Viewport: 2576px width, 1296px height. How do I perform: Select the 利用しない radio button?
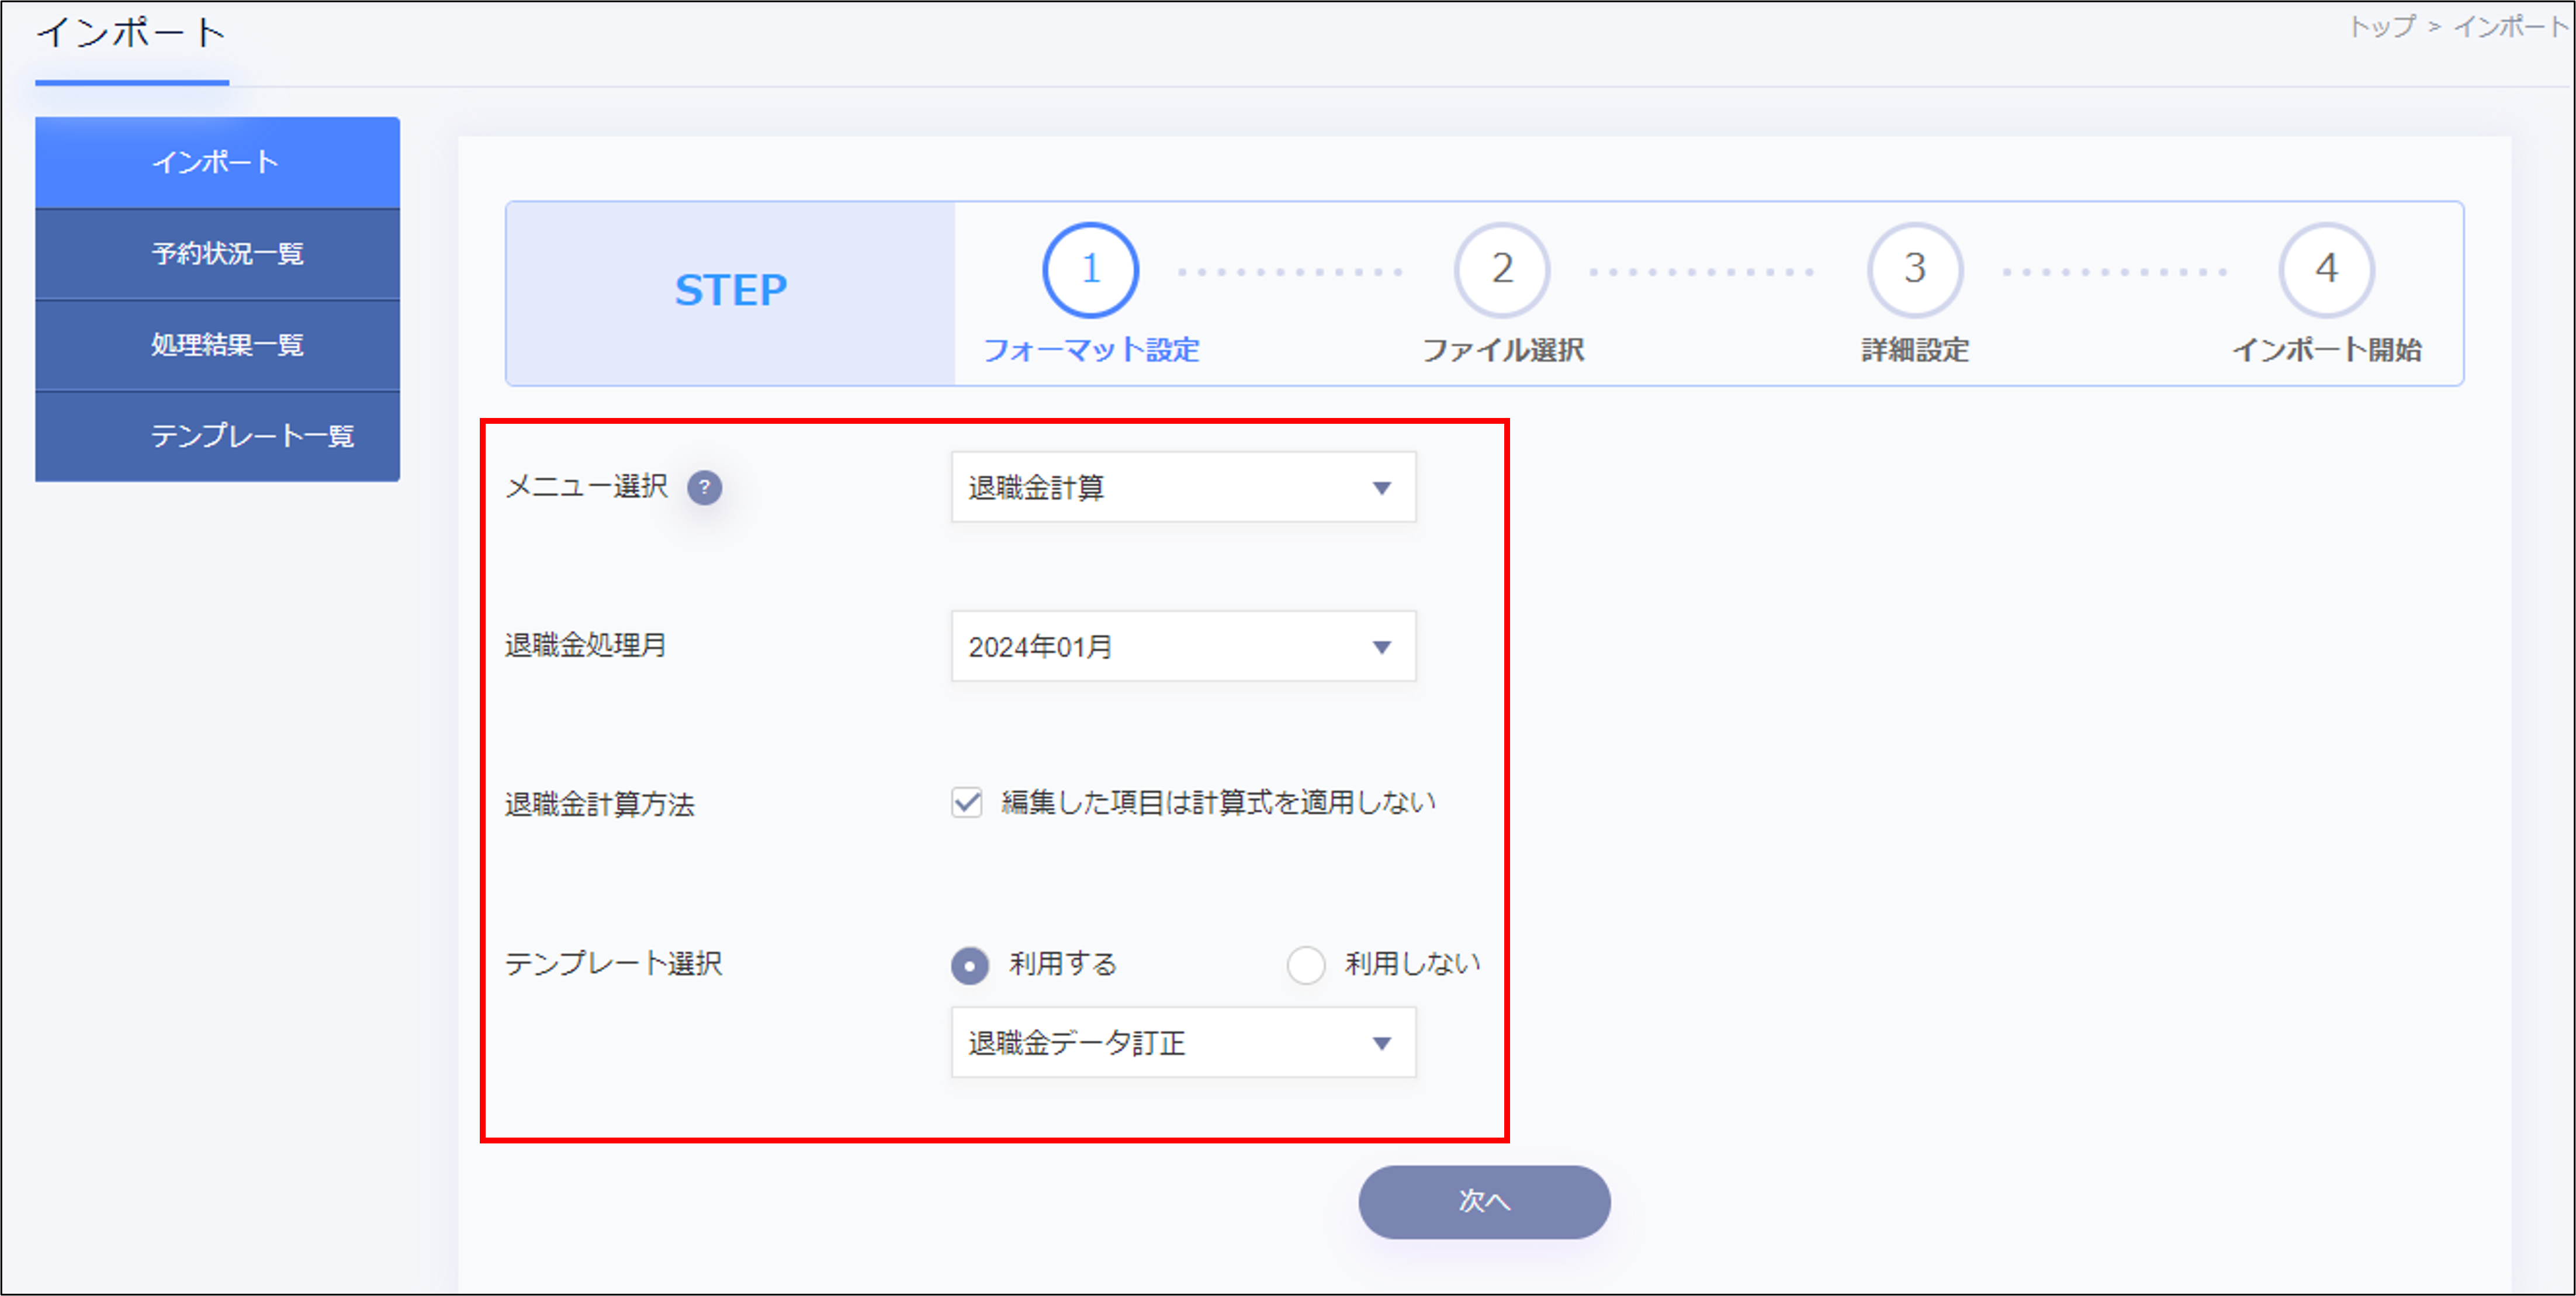tap(1305, 965)
